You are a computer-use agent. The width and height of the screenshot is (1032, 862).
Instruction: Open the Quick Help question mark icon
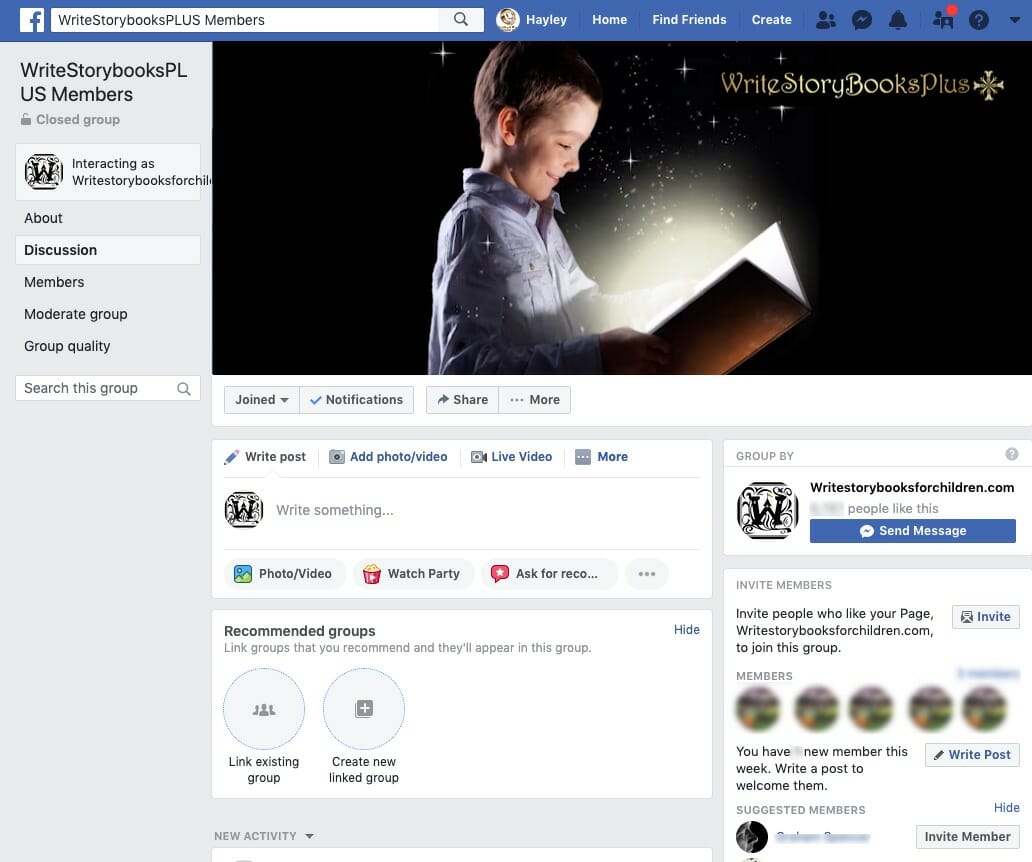click(979, 20)
